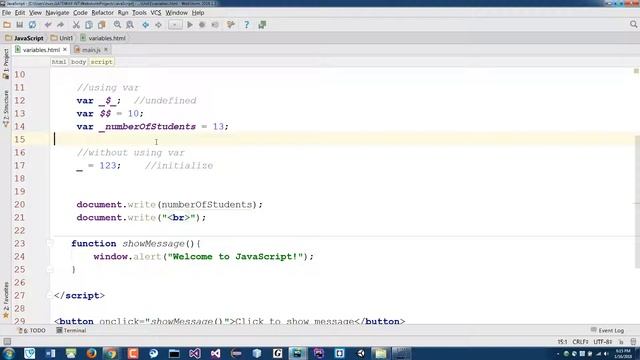Click the navigate Back arrow icon
Screen dimensions: 640x360
tap(145, 25)
